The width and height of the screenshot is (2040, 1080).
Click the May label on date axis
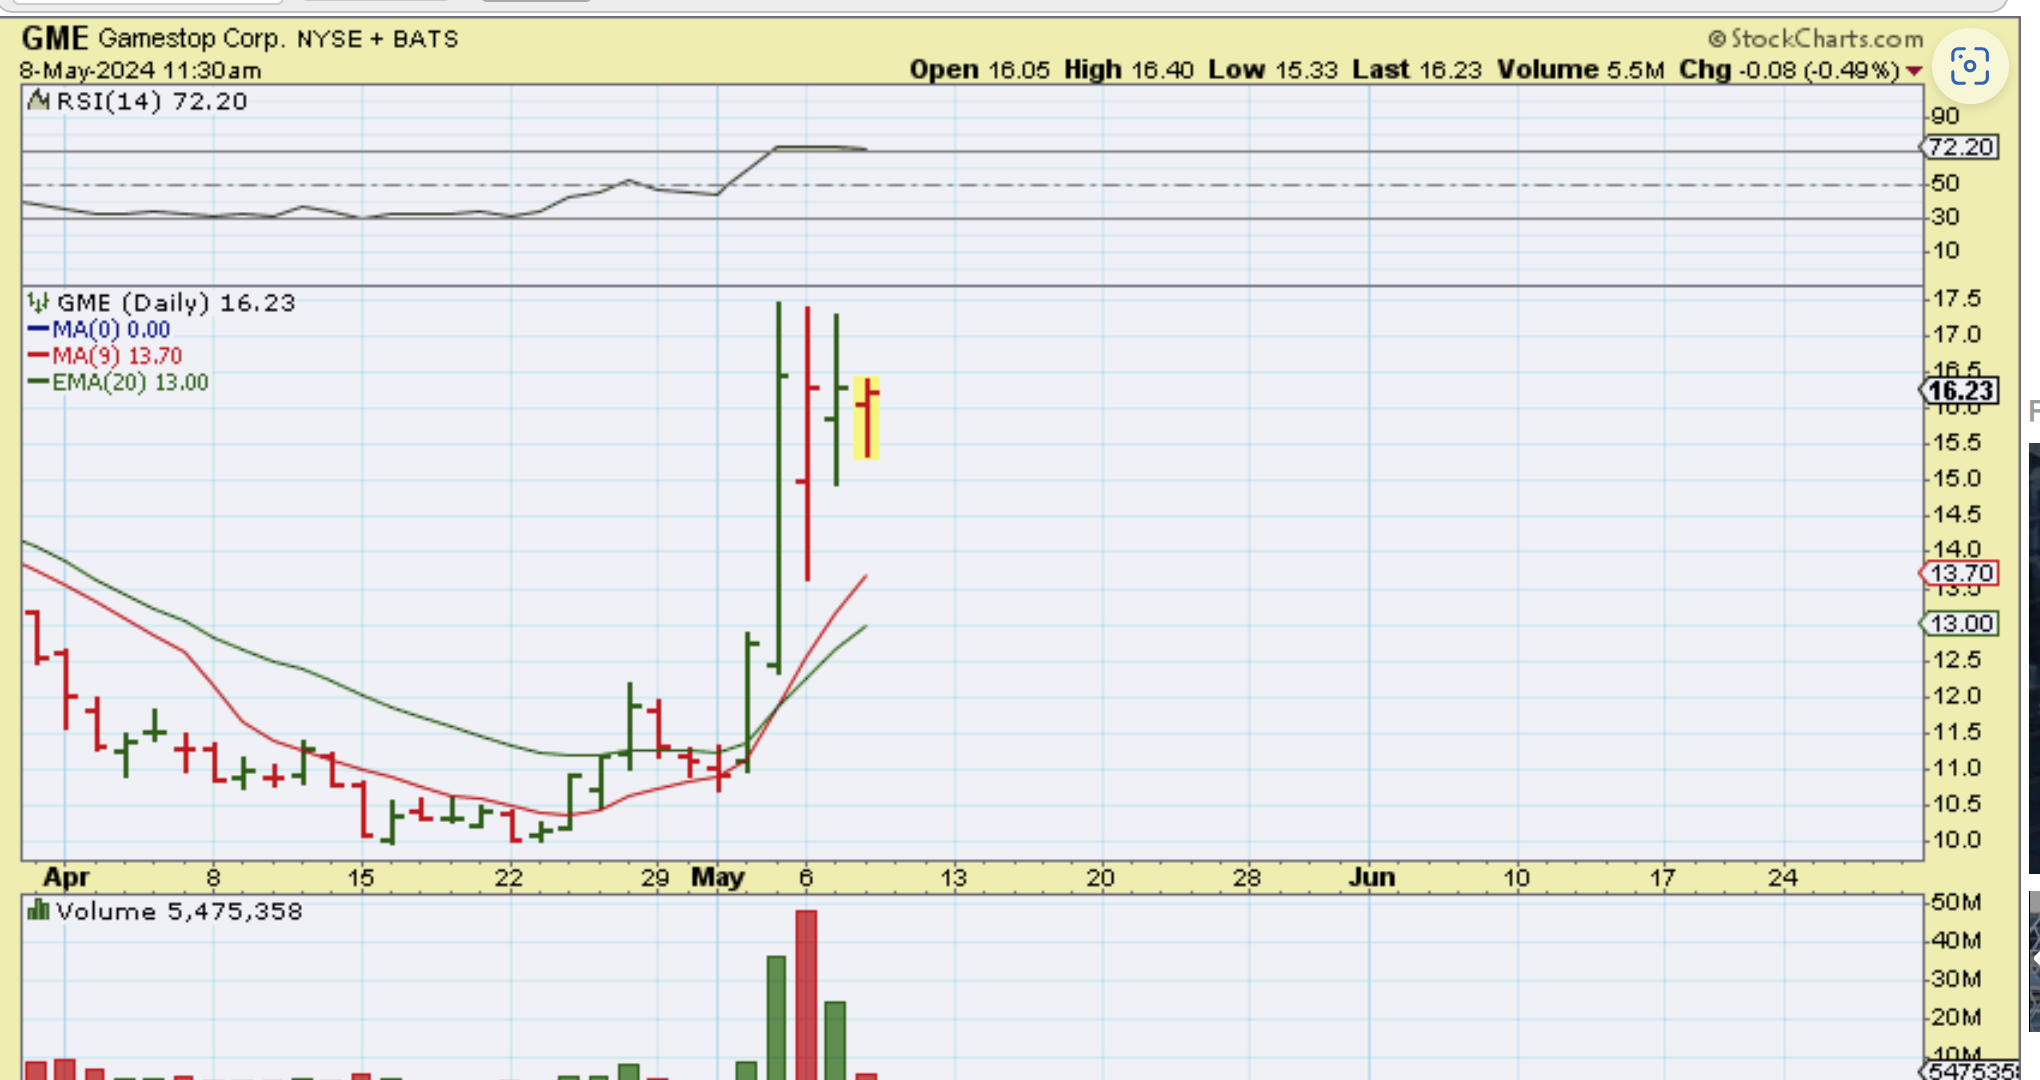point(718,877)
